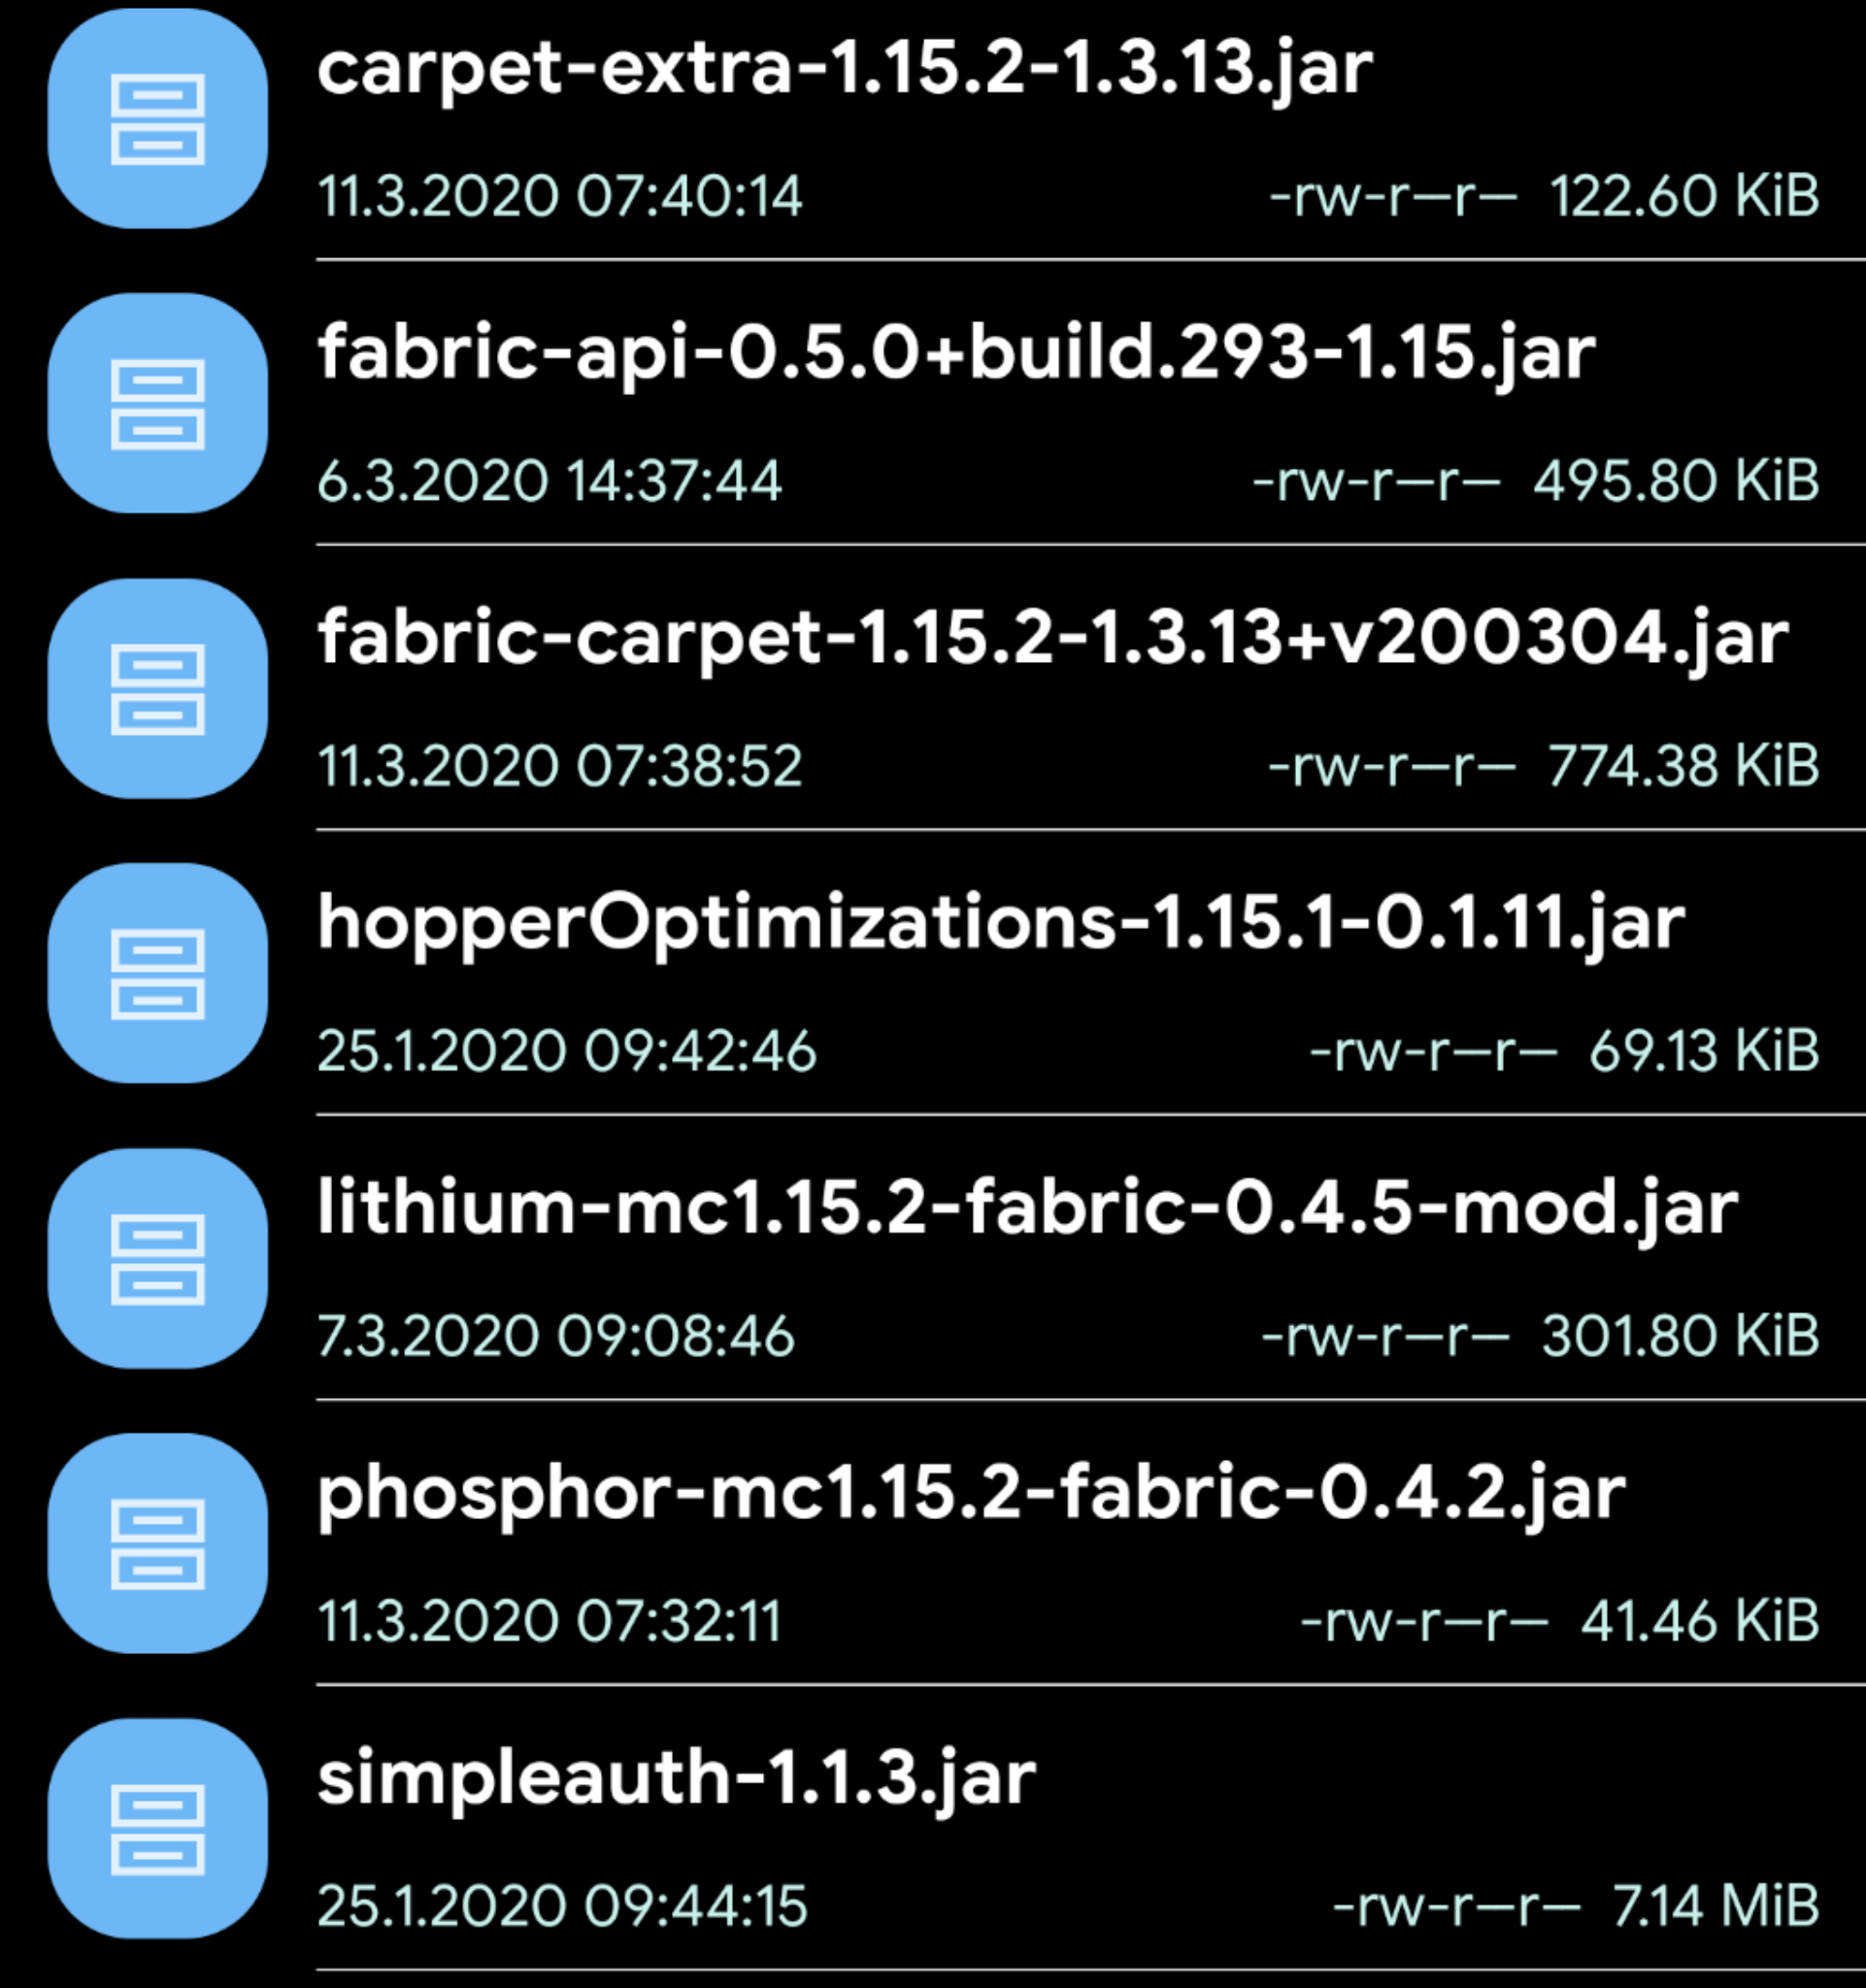
Task: Tap the archive icon beside fabric-api-0.5.0+build.293-1.15.jar
Action: tap(158, 404)
